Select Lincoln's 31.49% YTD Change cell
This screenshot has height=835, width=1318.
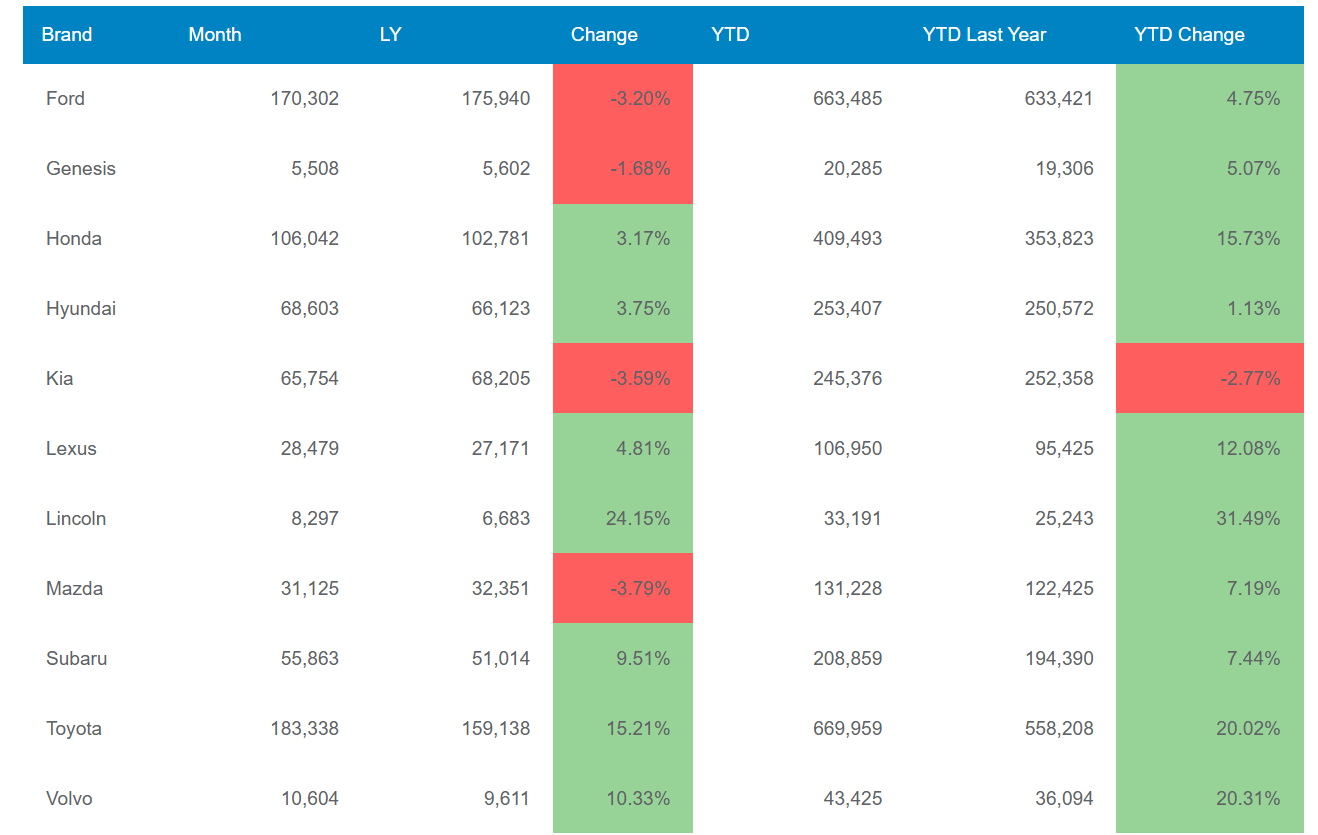1210,519
